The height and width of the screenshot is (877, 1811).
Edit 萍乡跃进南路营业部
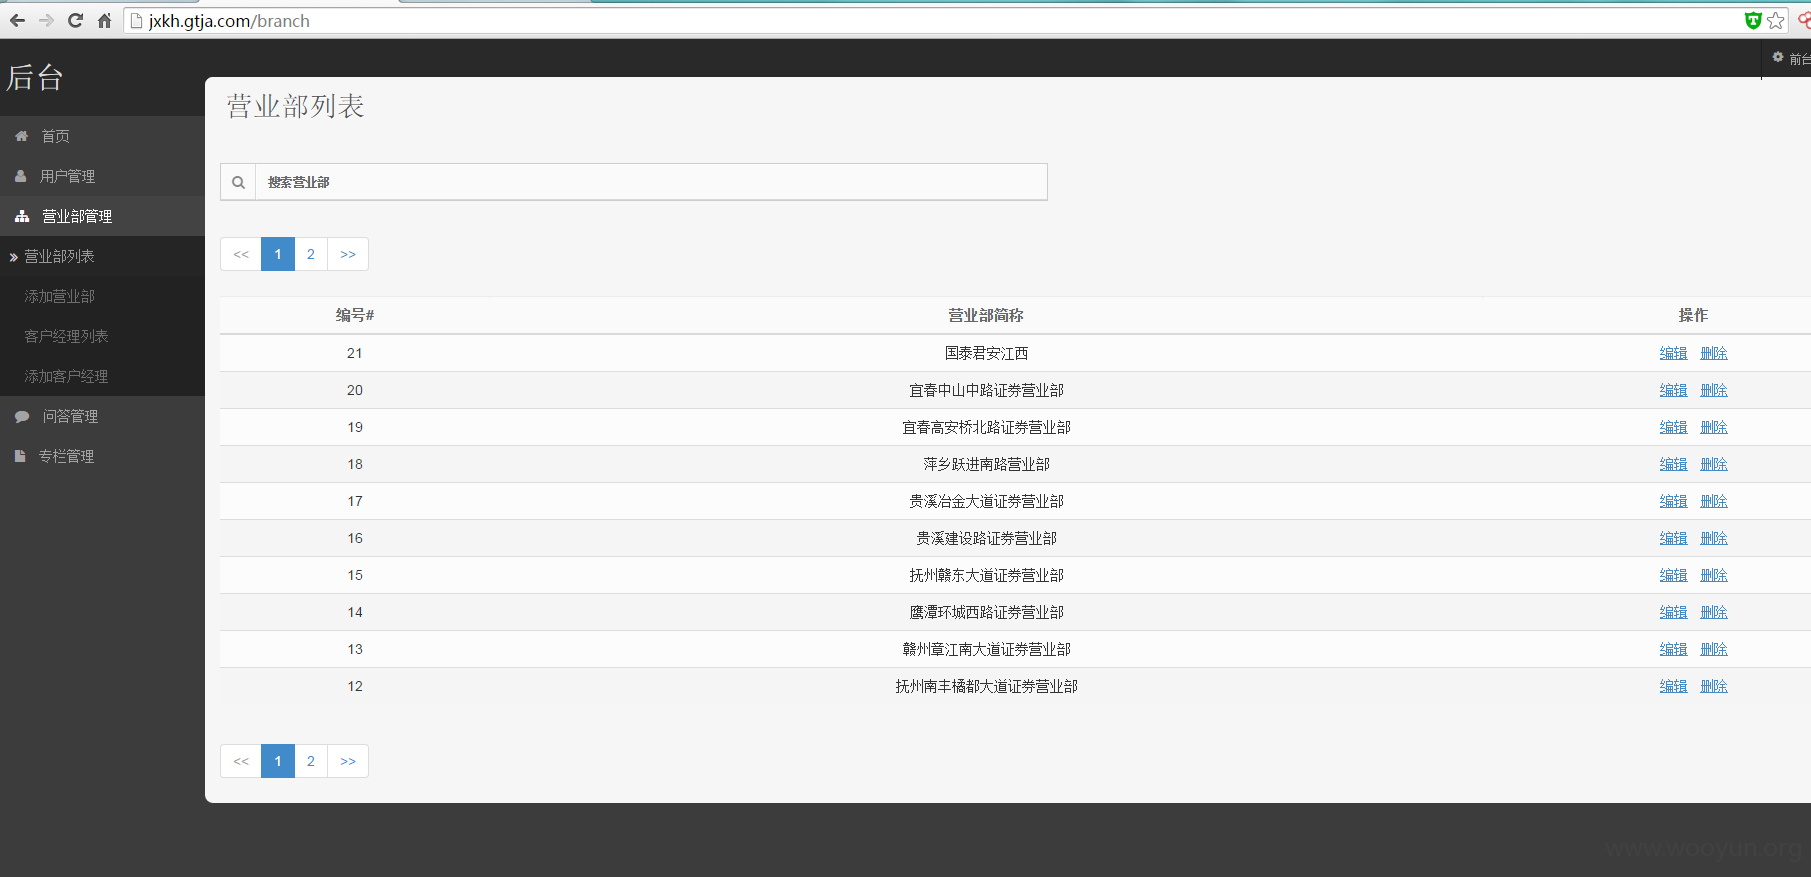click(1673, 464)
